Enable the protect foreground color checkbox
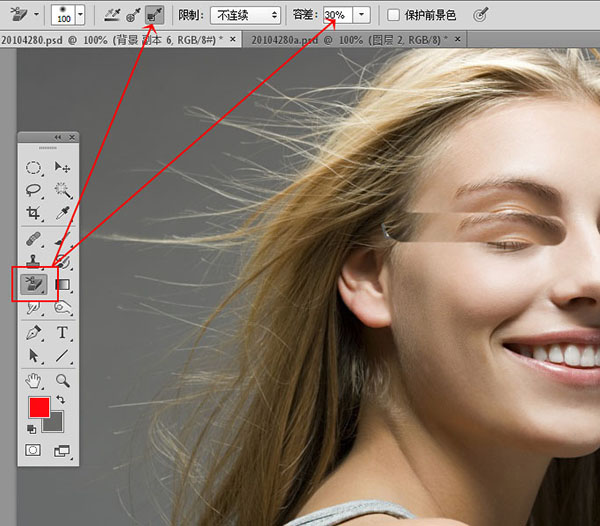 393,15
